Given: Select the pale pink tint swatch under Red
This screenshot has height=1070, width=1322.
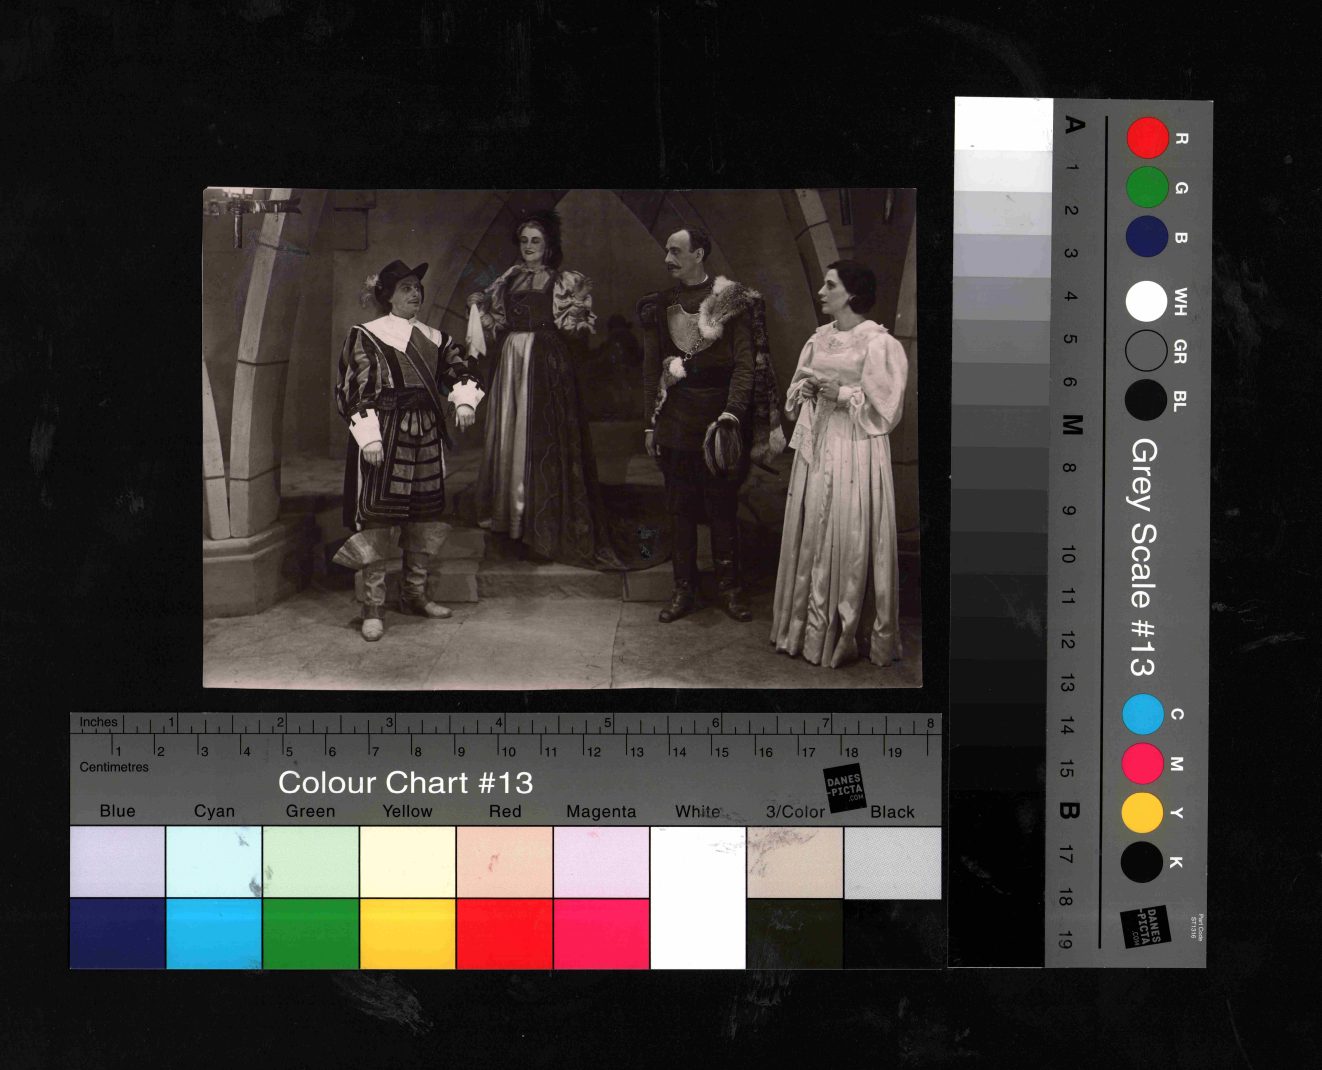Looking at the screenshot, I should pos(504,862).
